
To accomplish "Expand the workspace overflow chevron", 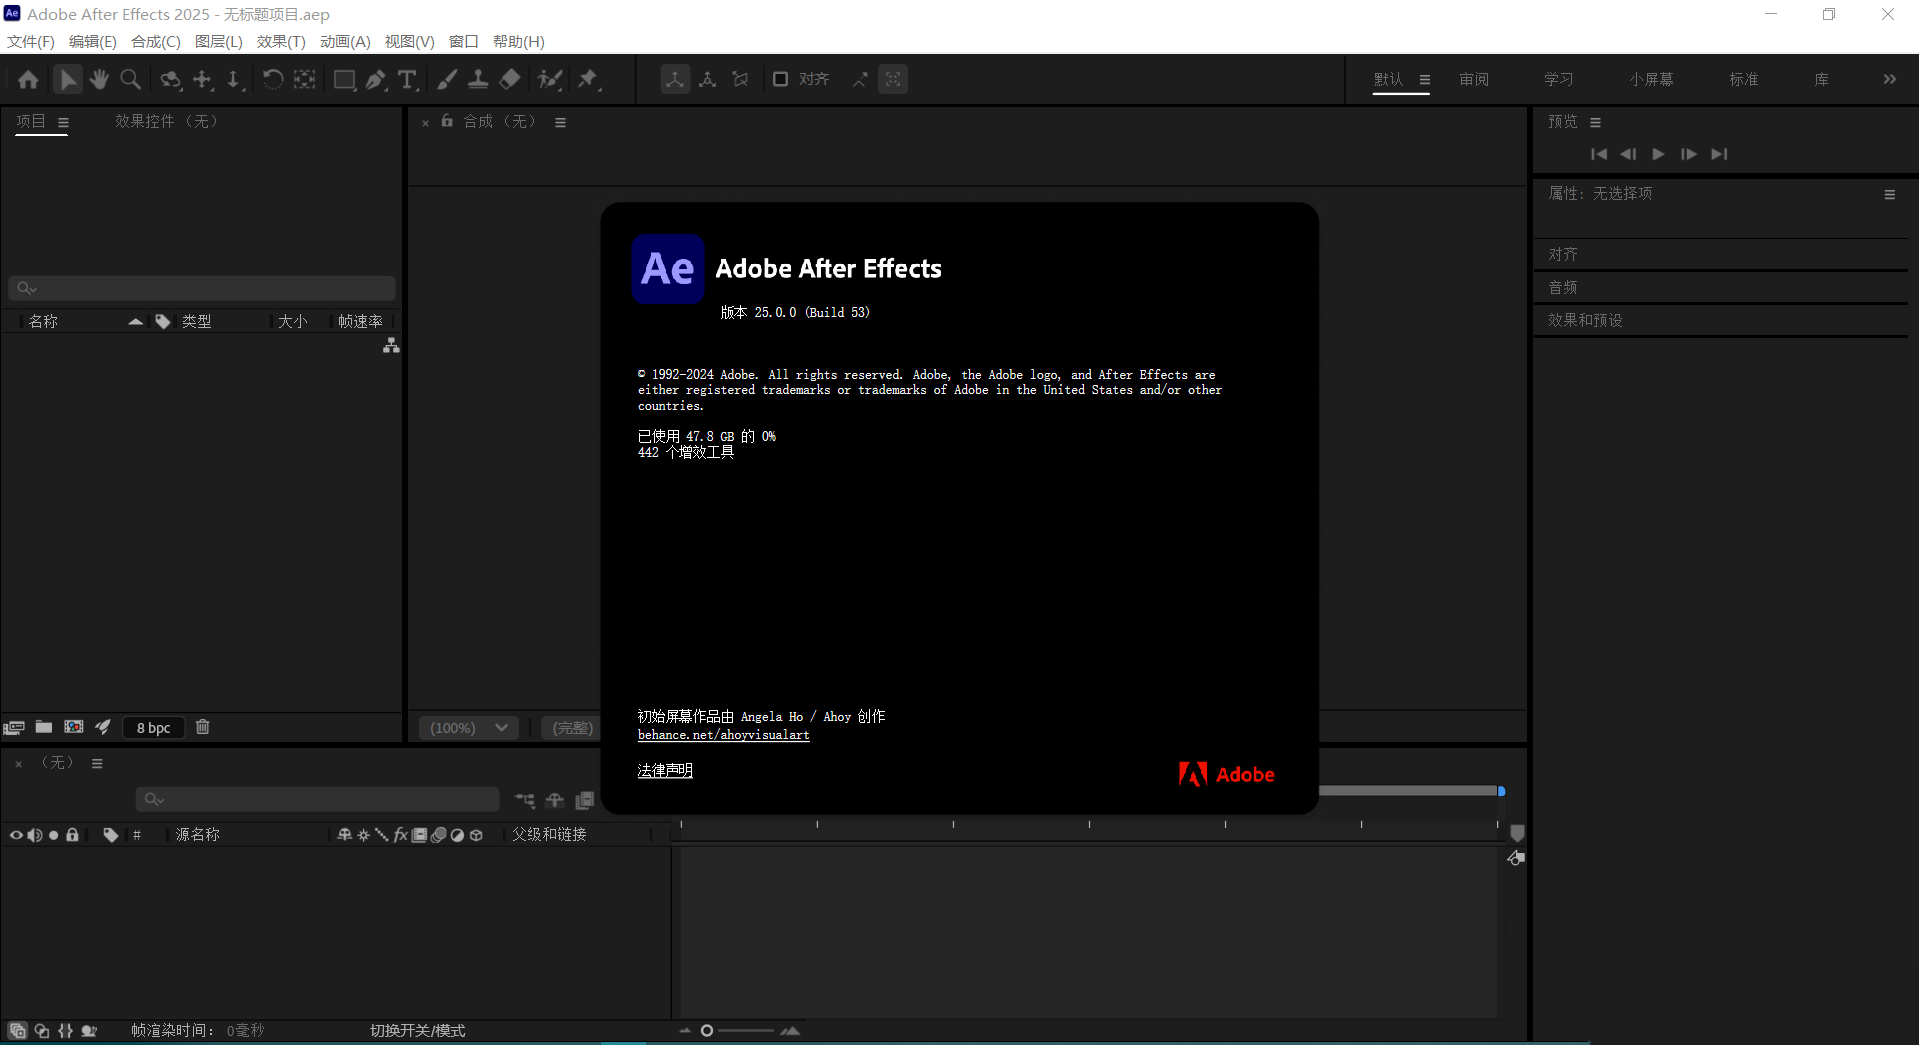I will click(1889, 79).
